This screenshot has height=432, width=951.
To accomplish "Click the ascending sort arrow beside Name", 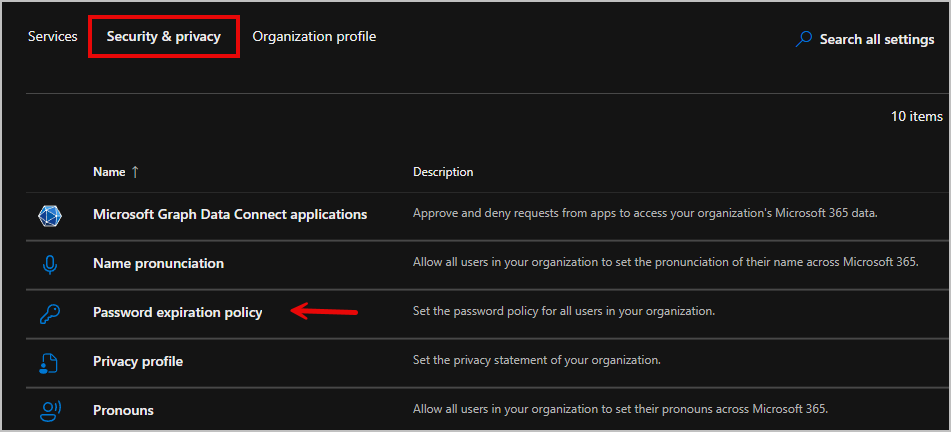I will click(x=135, y=172).
